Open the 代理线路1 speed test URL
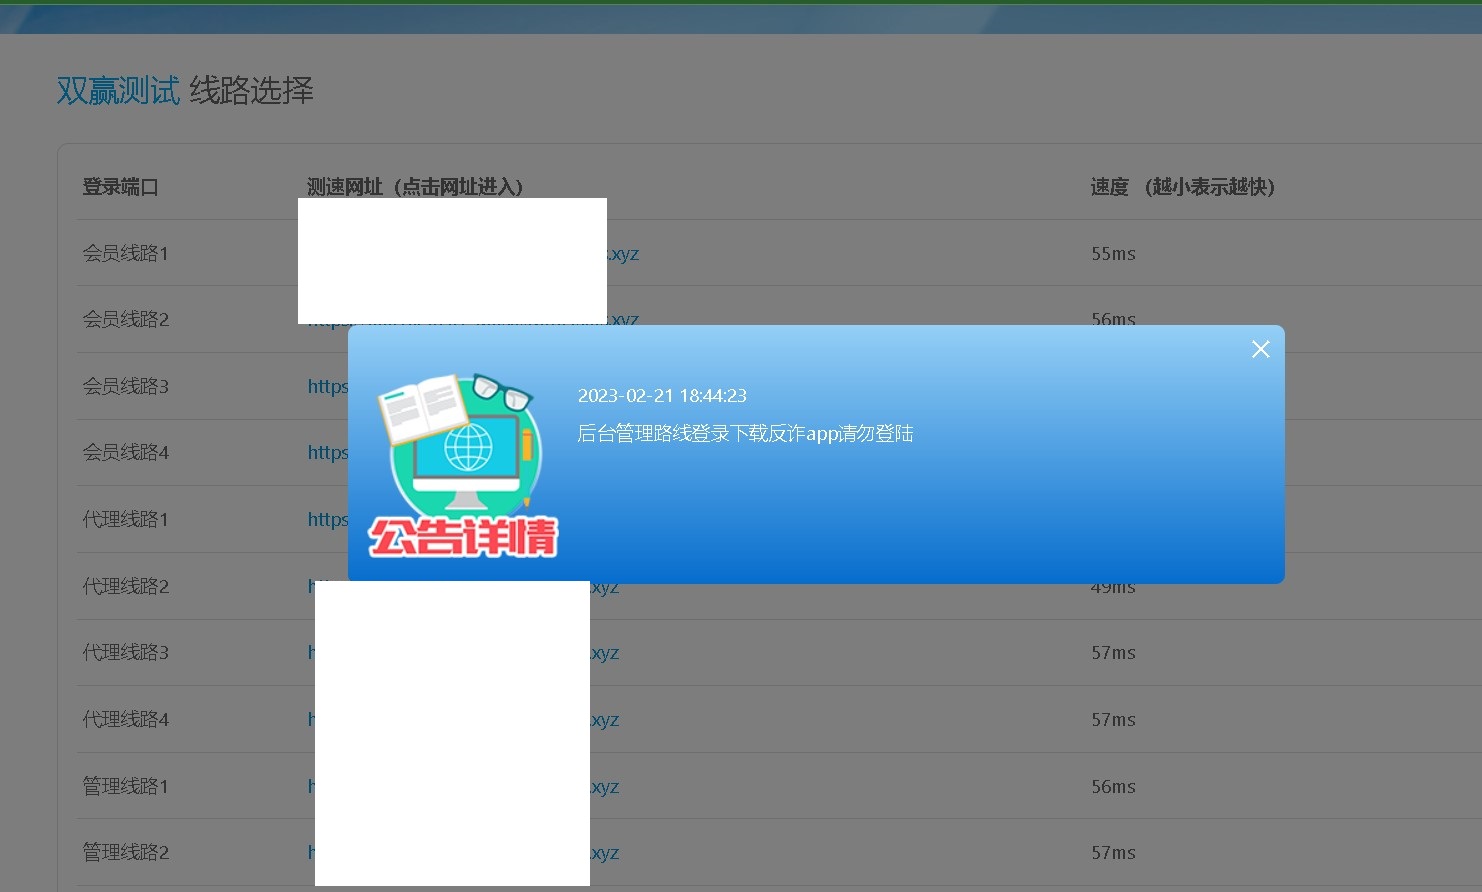This screenshot has height=892, width=1482. click(x=330, y=519)
